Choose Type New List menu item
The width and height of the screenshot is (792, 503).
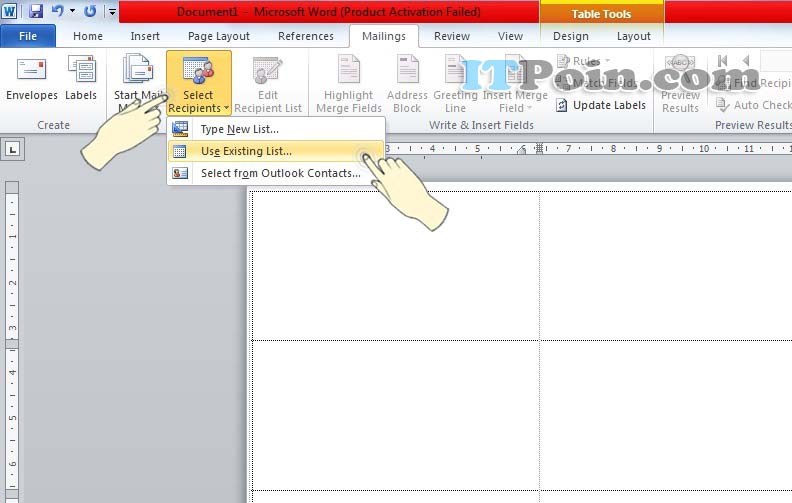tap(276, 129)
